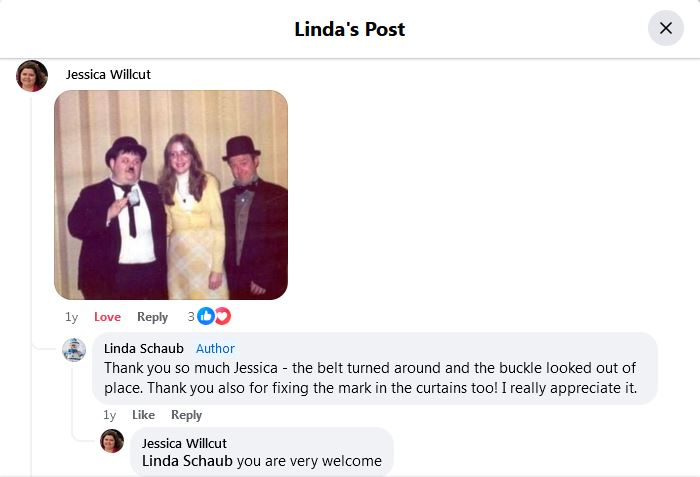Close the Linda's Post dialog

(x=666, y=28)
